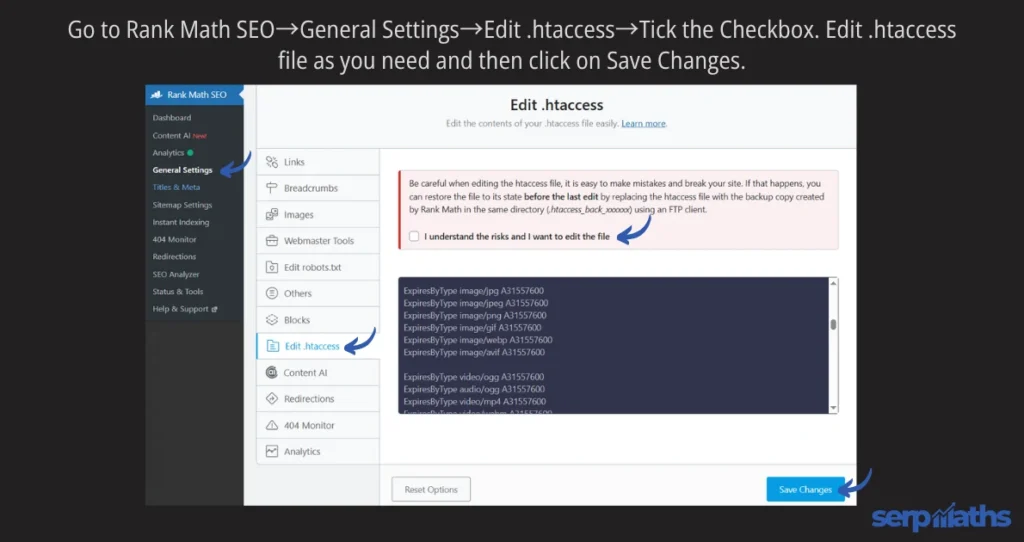Click the 'ExpiresByType image/webp A31557600' line
1024x542 pixels.
click(478, 340)
